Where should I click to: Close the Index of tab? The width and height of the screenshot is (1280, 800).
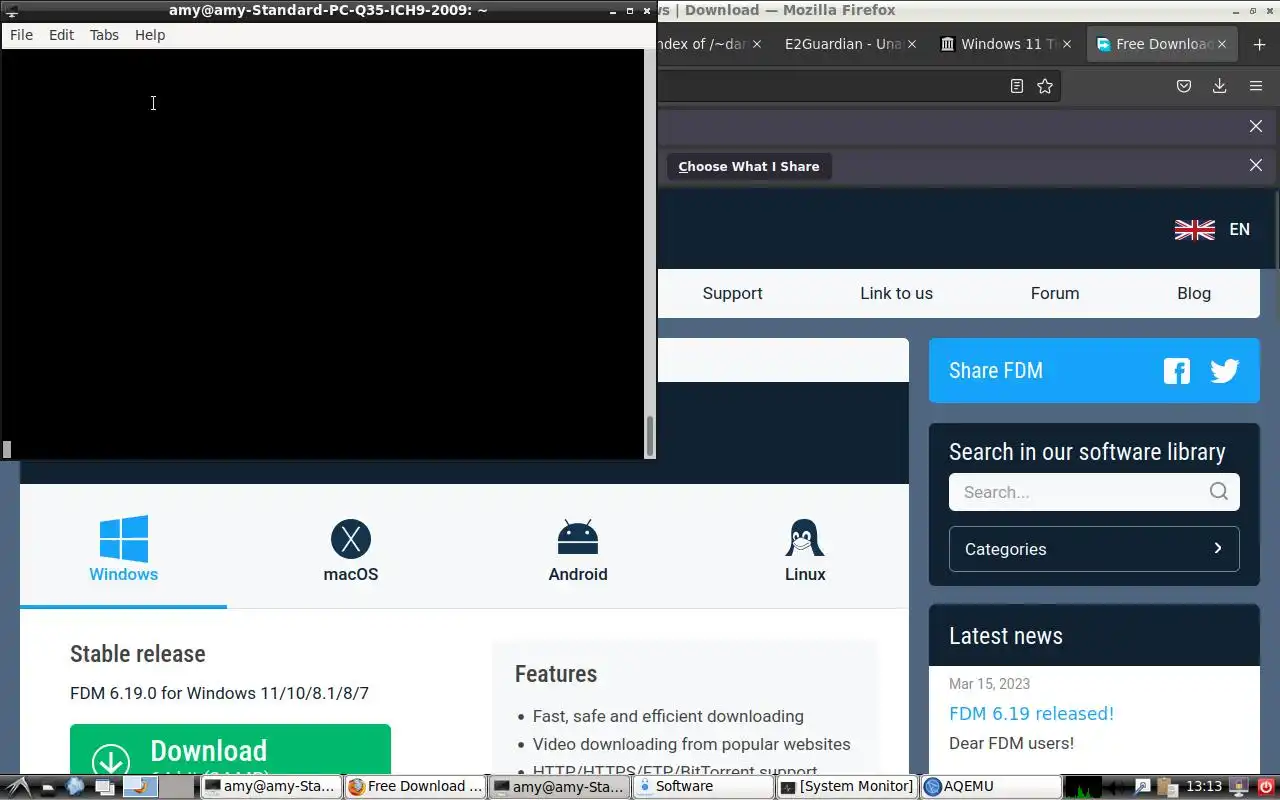click(757, 44)
